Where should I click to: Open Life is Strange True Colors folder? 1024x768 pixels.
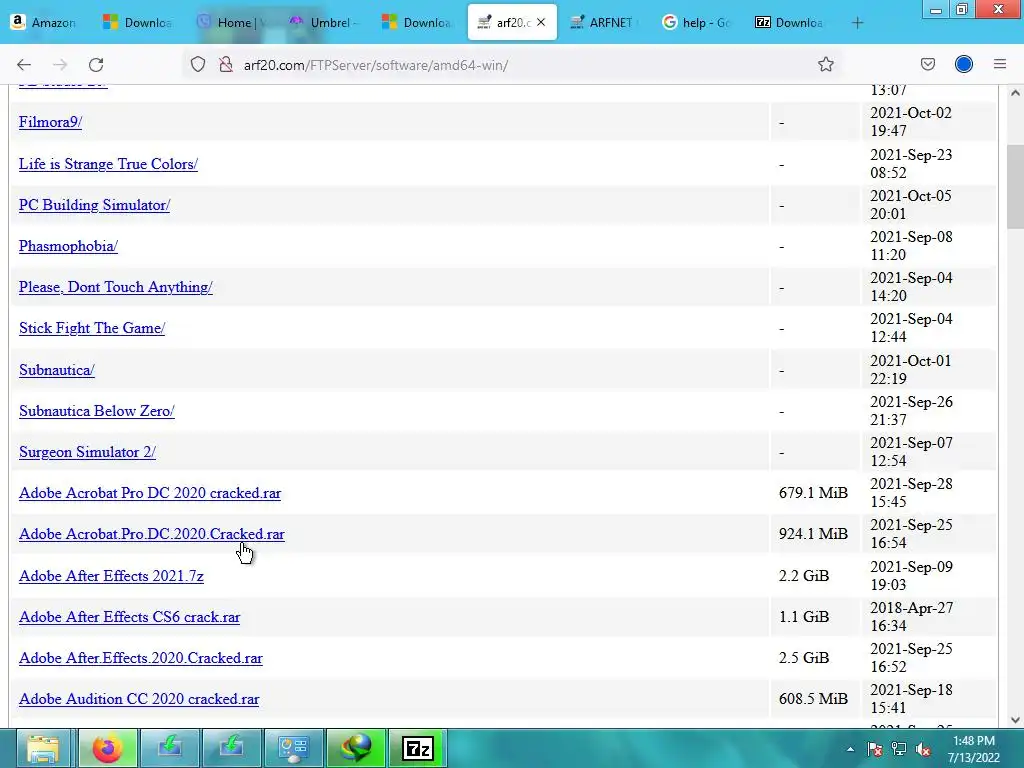click(x=108, y=164)
